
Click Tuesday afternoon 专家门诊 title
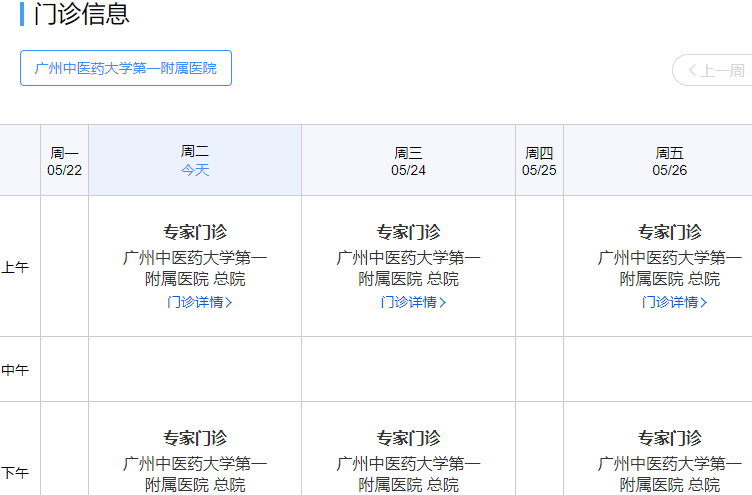pos(195,438)
